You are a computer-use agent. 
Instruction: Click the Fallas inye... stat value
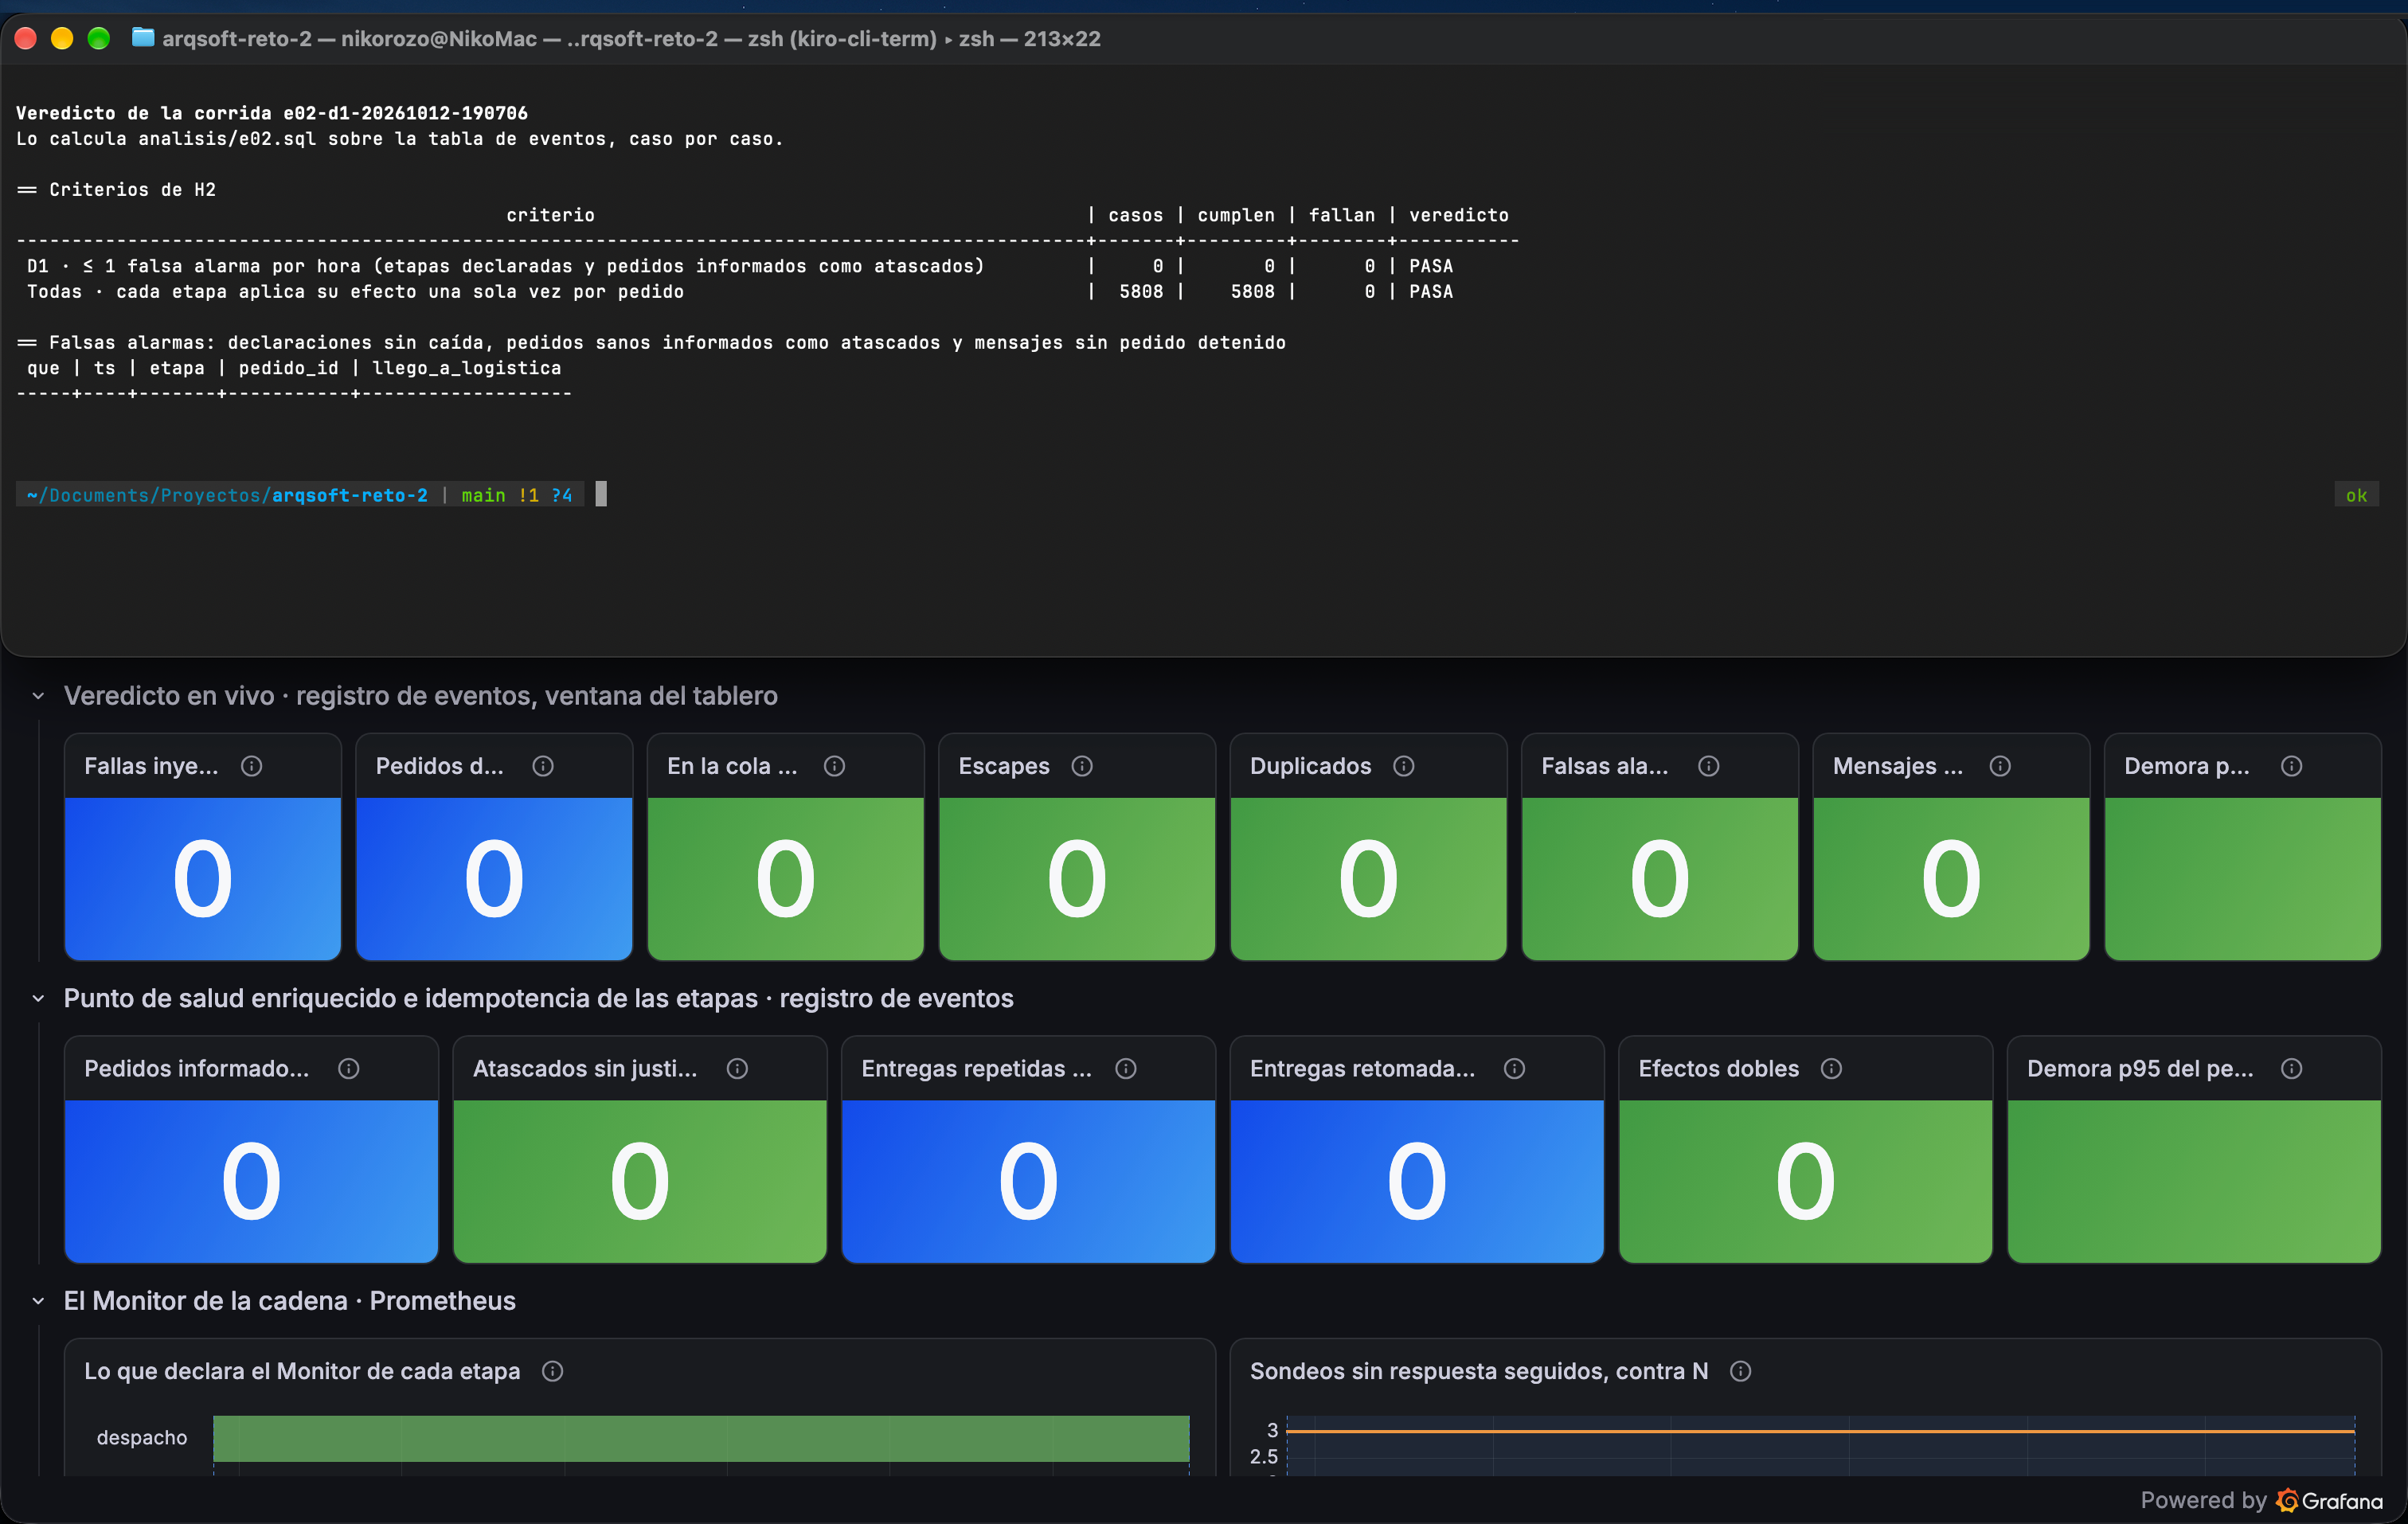click(x=203, y=879)
